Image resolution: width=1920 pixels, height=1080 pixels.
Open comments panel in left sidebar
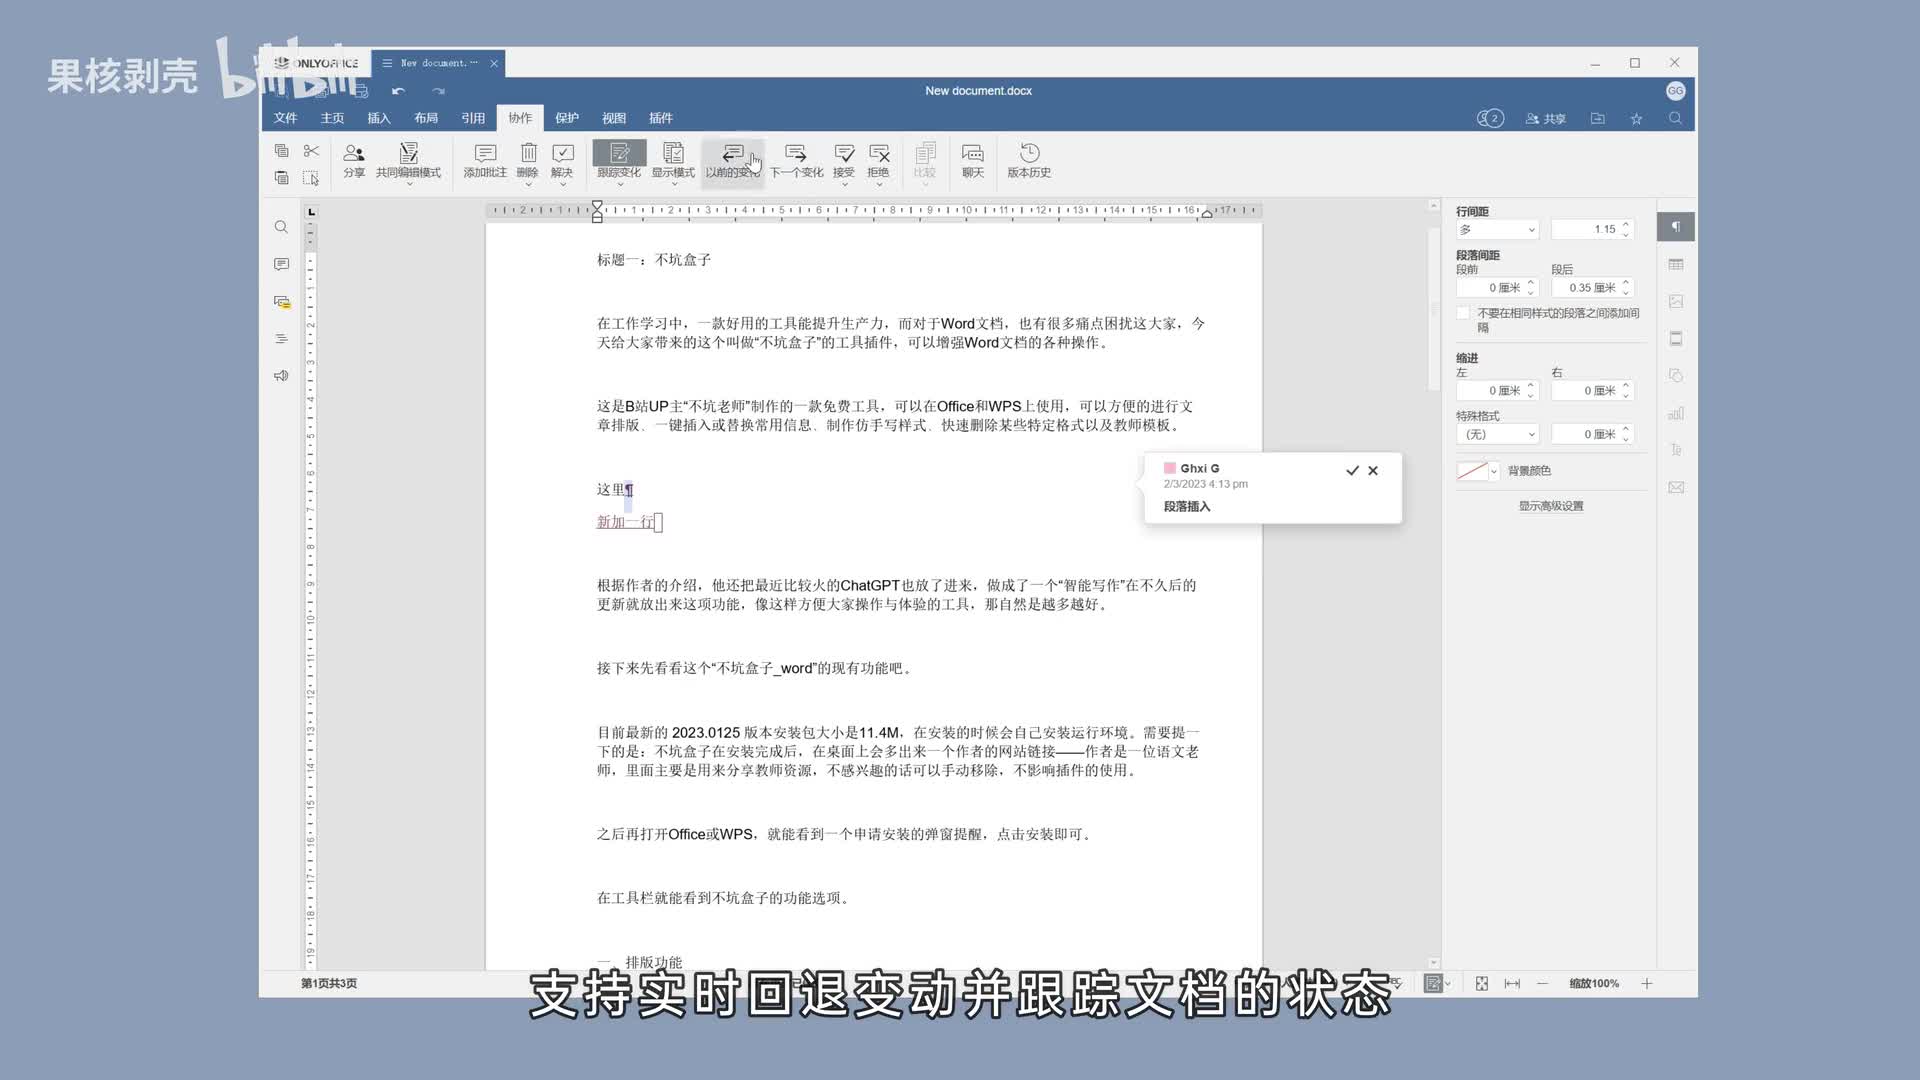pos(281,265)
